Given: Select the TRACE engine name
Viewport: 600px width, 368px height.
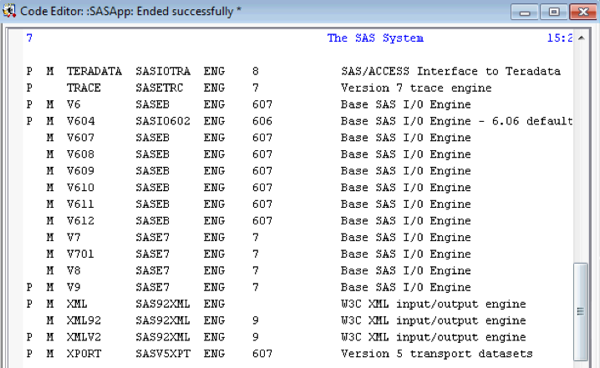Looking at the screenshot, I should [84, 88].
